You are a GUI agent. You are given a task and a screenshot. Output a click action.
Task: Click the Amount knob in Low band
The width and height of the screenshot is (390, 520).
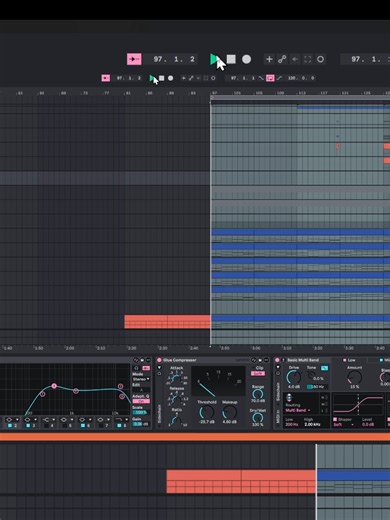(x=354, y=377)
